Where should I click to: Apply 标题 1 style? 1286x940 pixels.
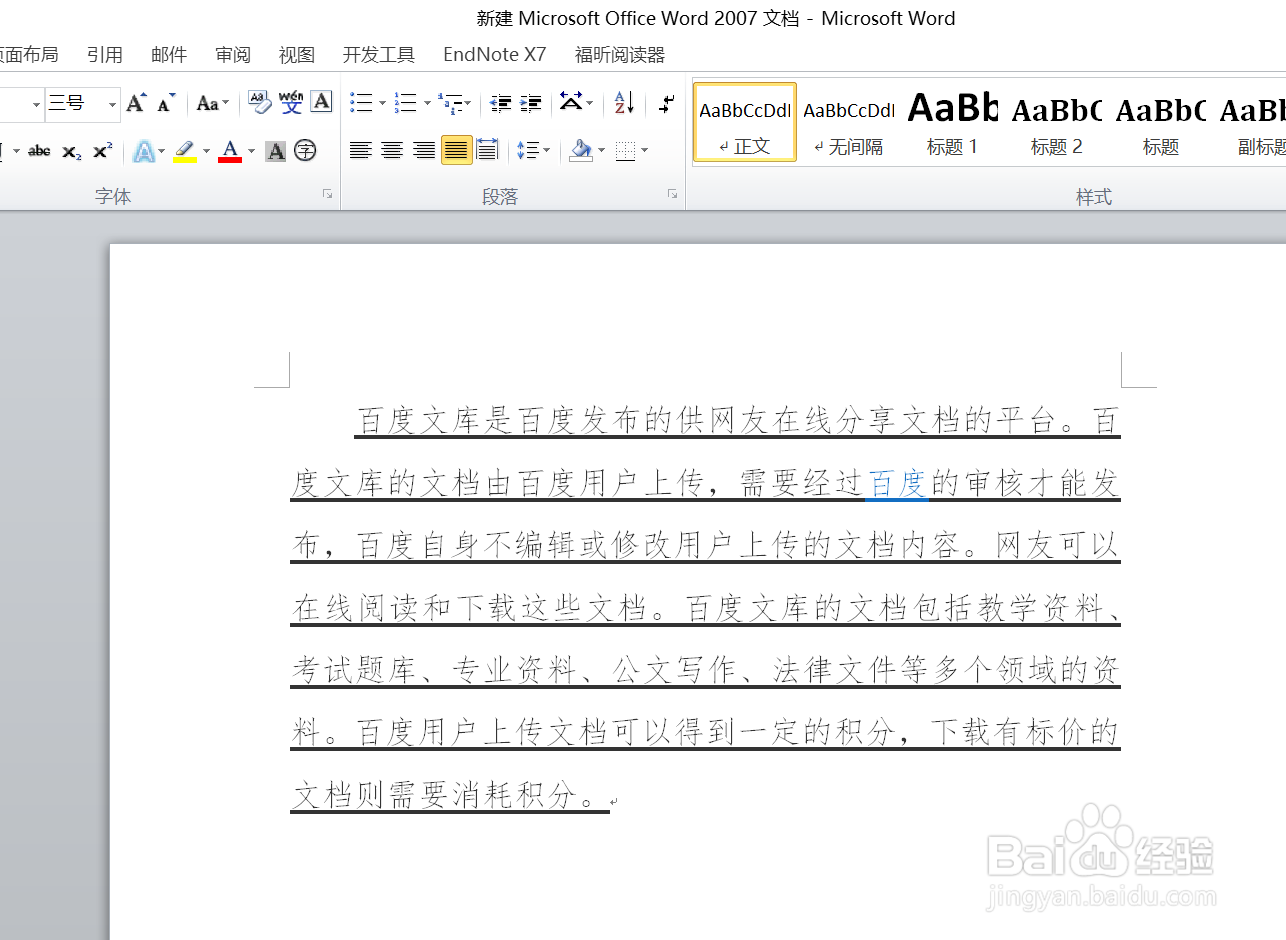coord(953,122)
